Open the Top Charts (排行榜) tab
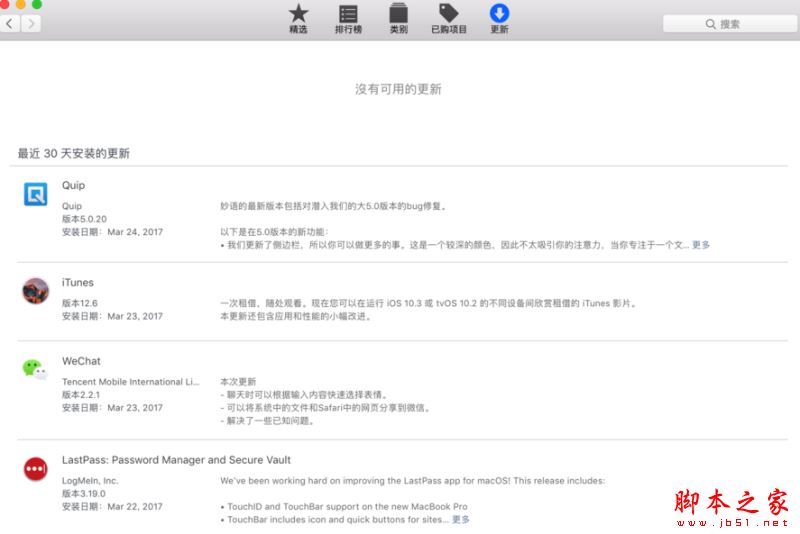 pos(348,19)
